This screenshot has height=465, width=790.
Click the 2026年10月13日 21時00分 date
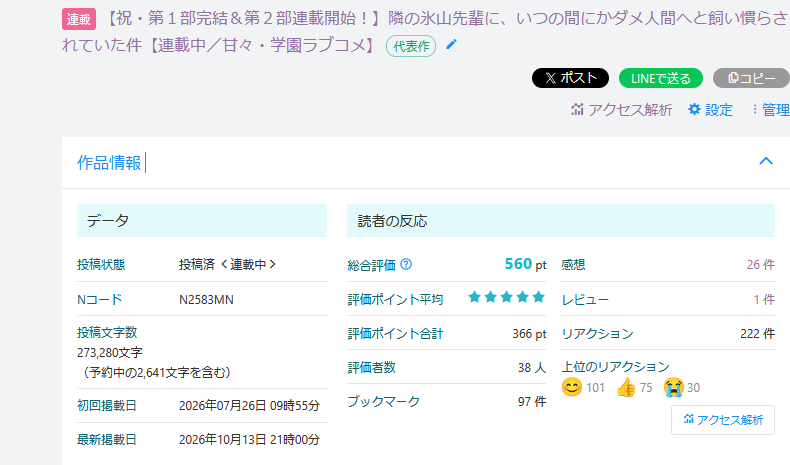coord(249,439)
